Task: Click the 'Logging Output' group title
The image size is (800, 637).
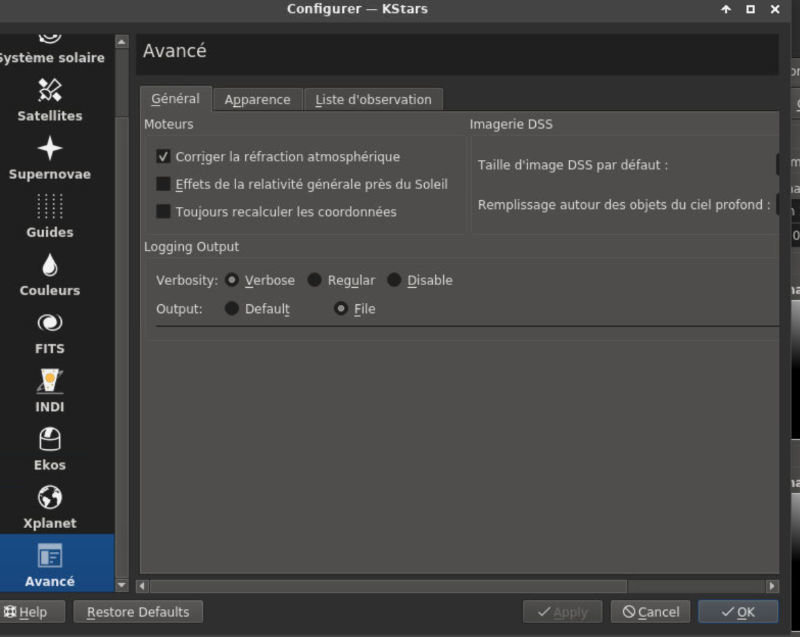Action: (191, 246)
